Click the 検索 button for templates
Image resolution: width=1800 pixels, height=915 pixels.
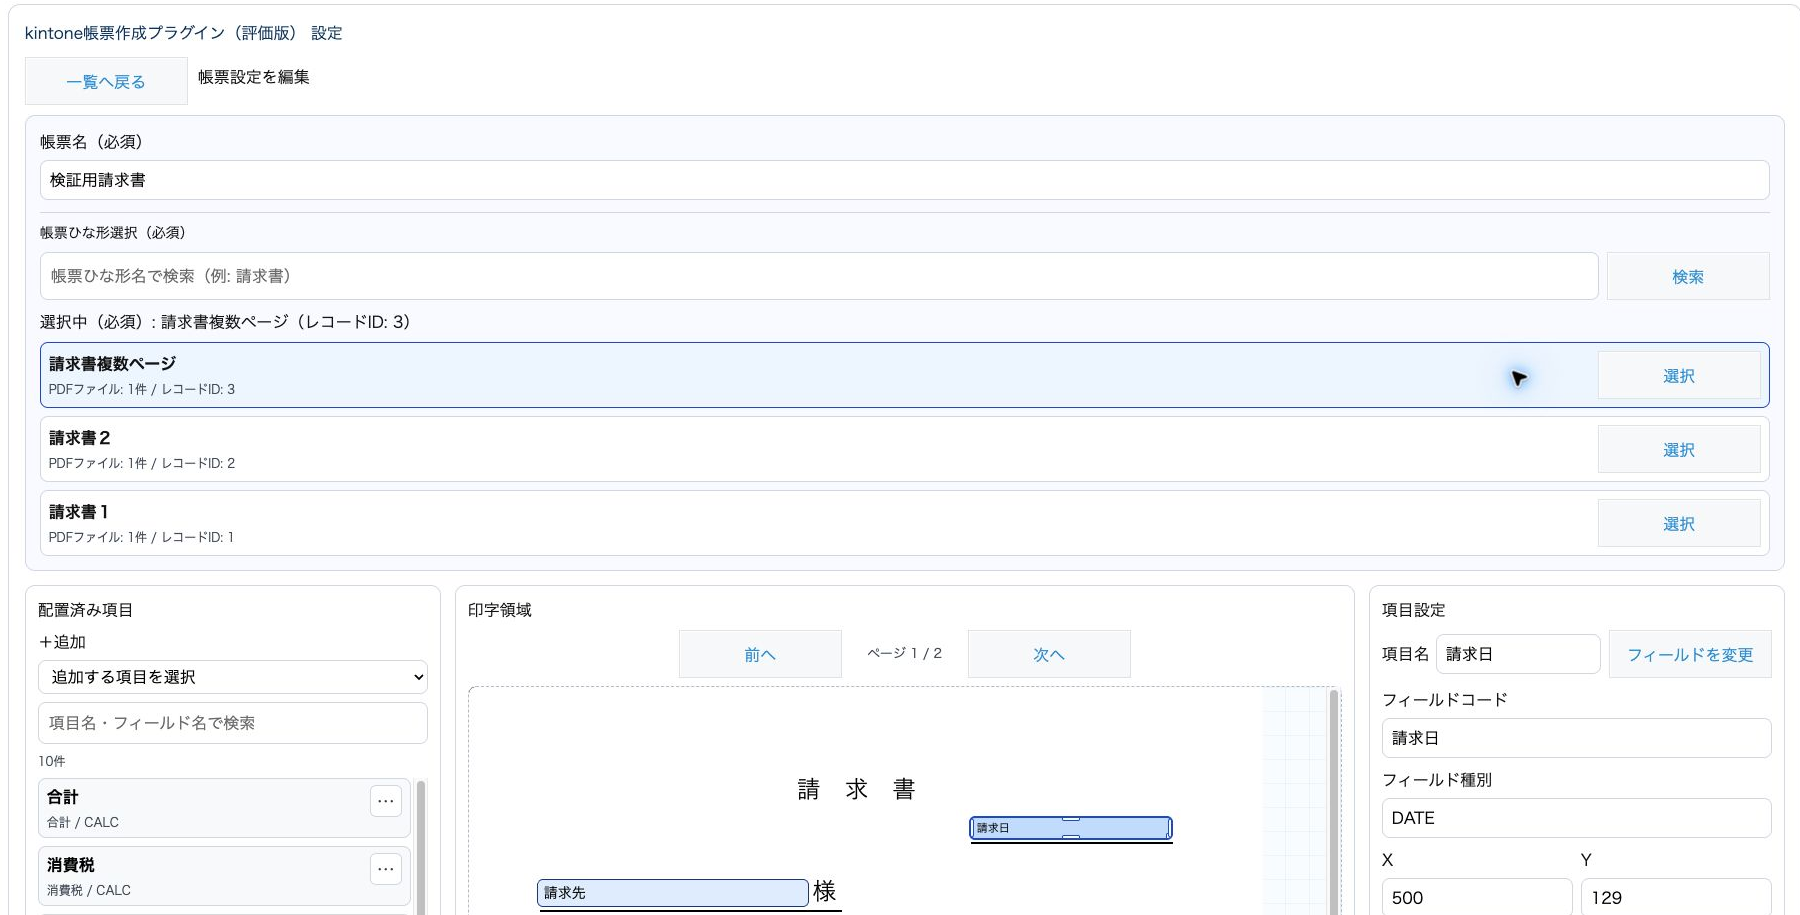coord(1688,276)
